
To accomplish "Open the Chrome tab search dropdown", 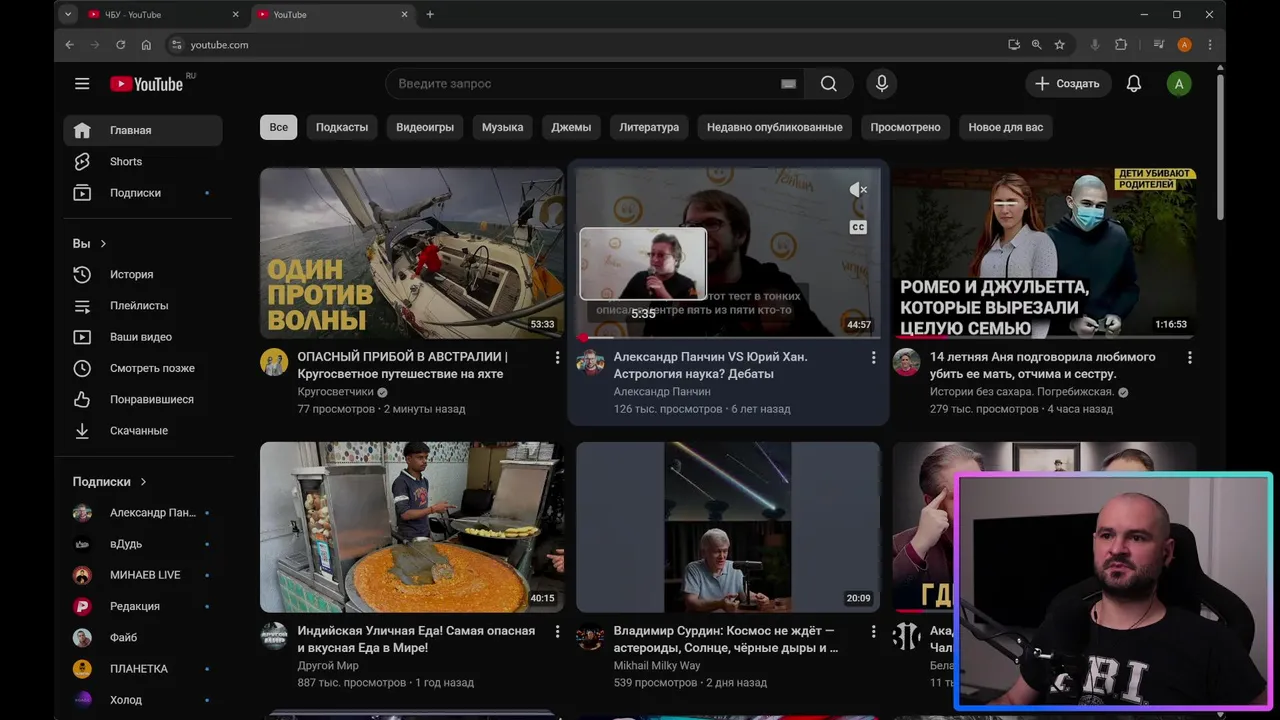I will click(67, 14).
